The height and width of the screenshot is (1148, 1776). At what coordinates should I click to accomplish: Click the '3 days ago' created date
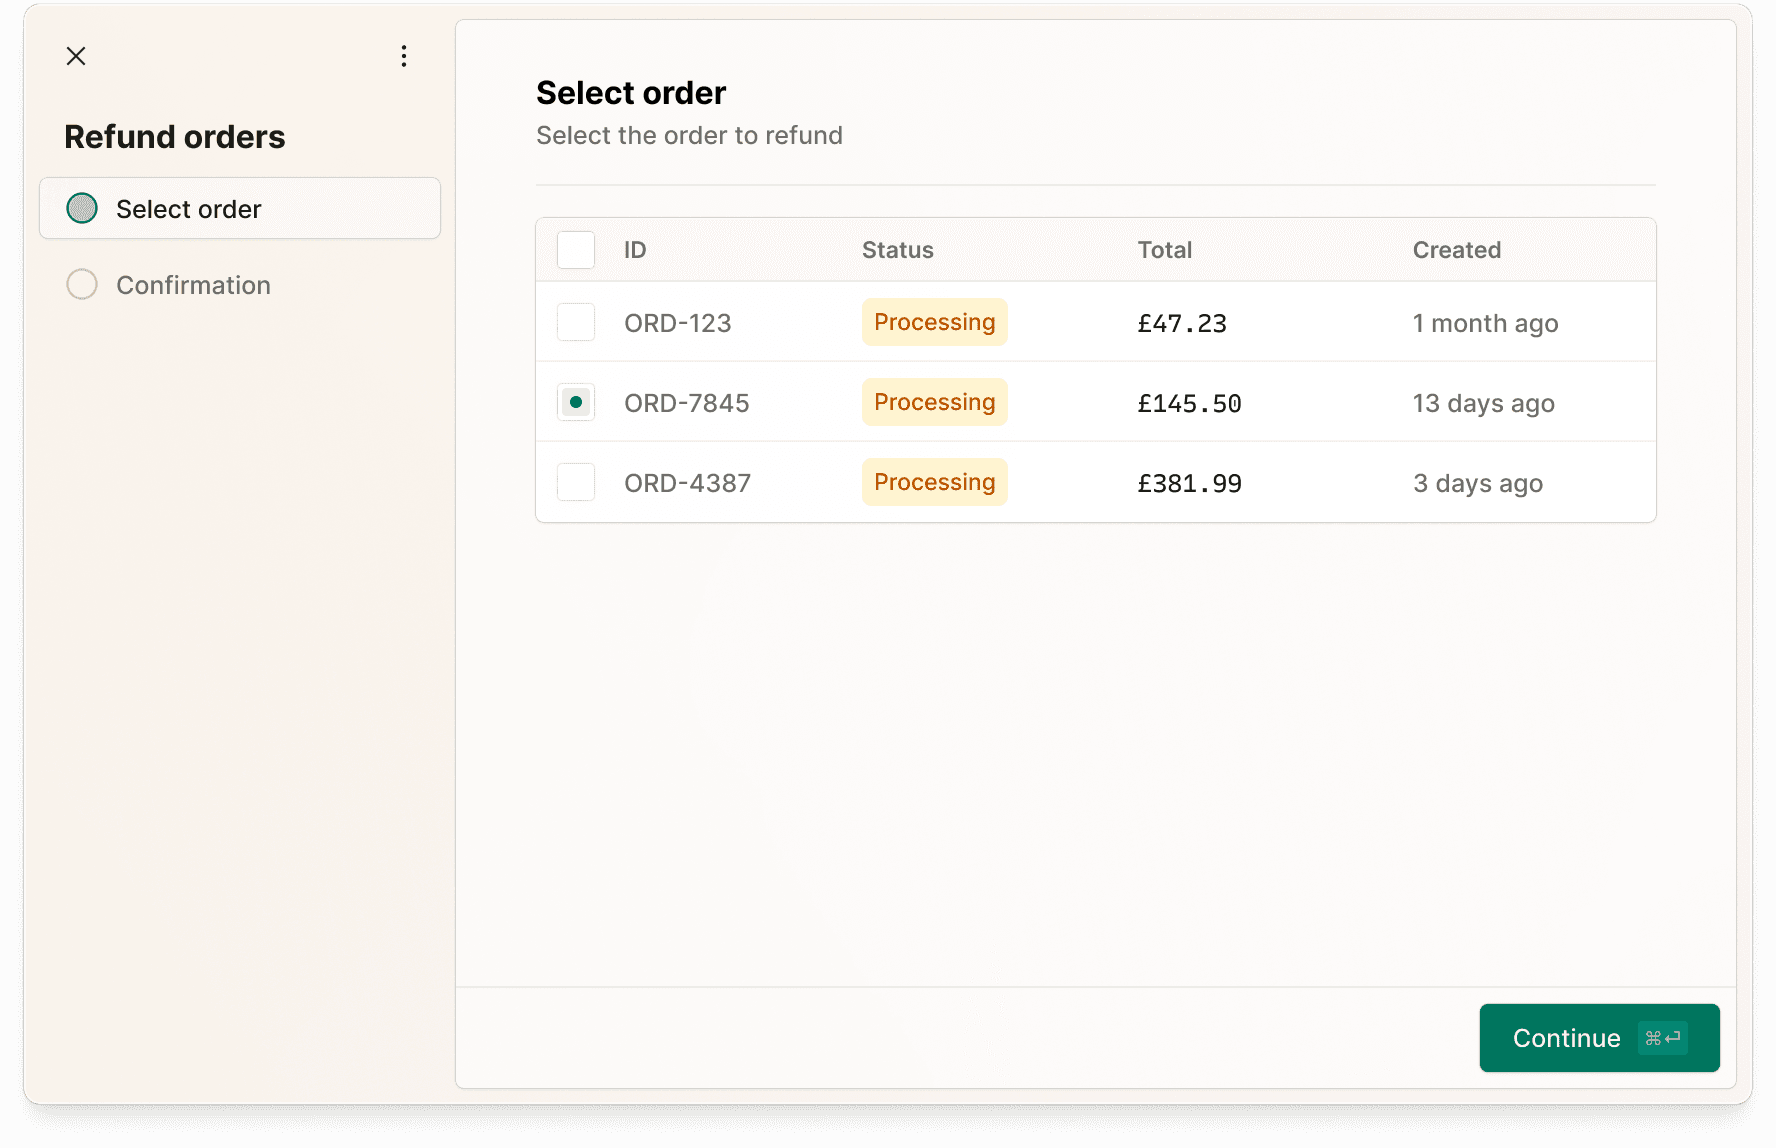coord(1478,483)
